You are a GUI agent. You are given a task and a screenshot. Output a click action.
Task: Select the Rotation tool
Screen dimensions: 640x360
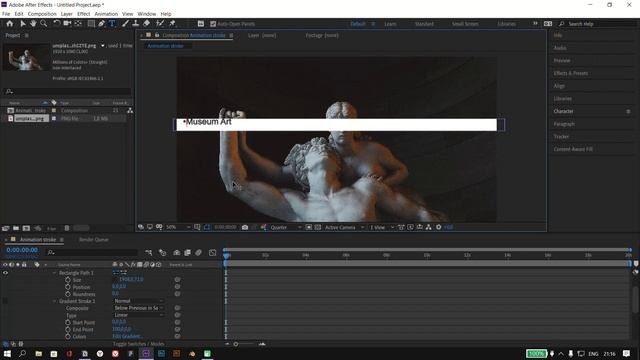57,24
